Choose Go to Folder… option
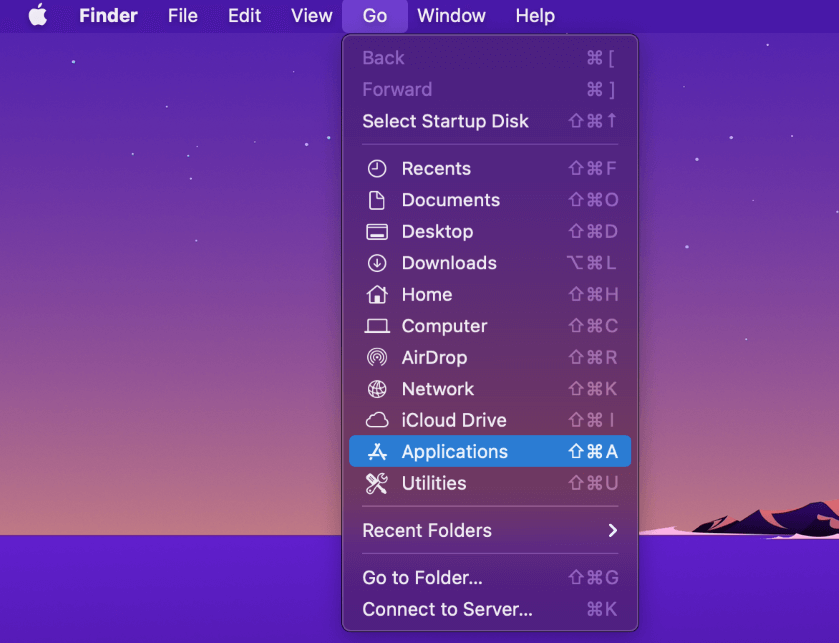This screenshot has height=643, width=839. pyautogui.click(x=422, y=578)
